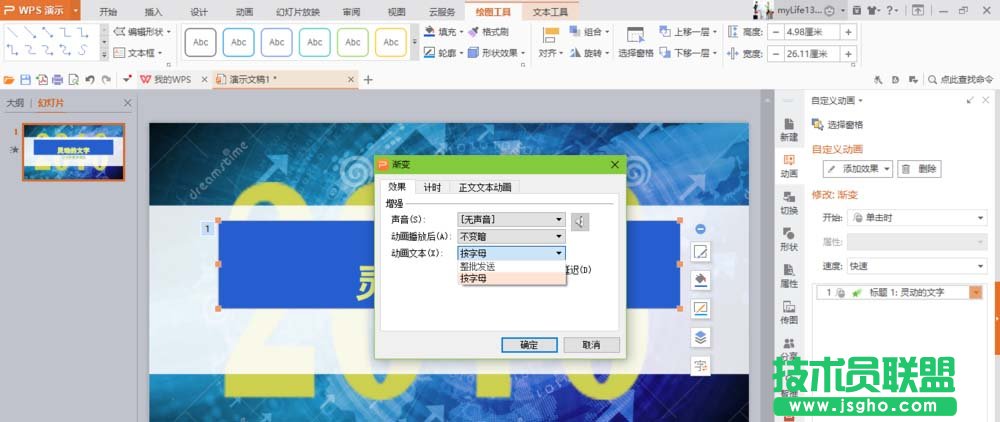Click the new tab plus icon
1000x422 pixels.
(368, 80)
